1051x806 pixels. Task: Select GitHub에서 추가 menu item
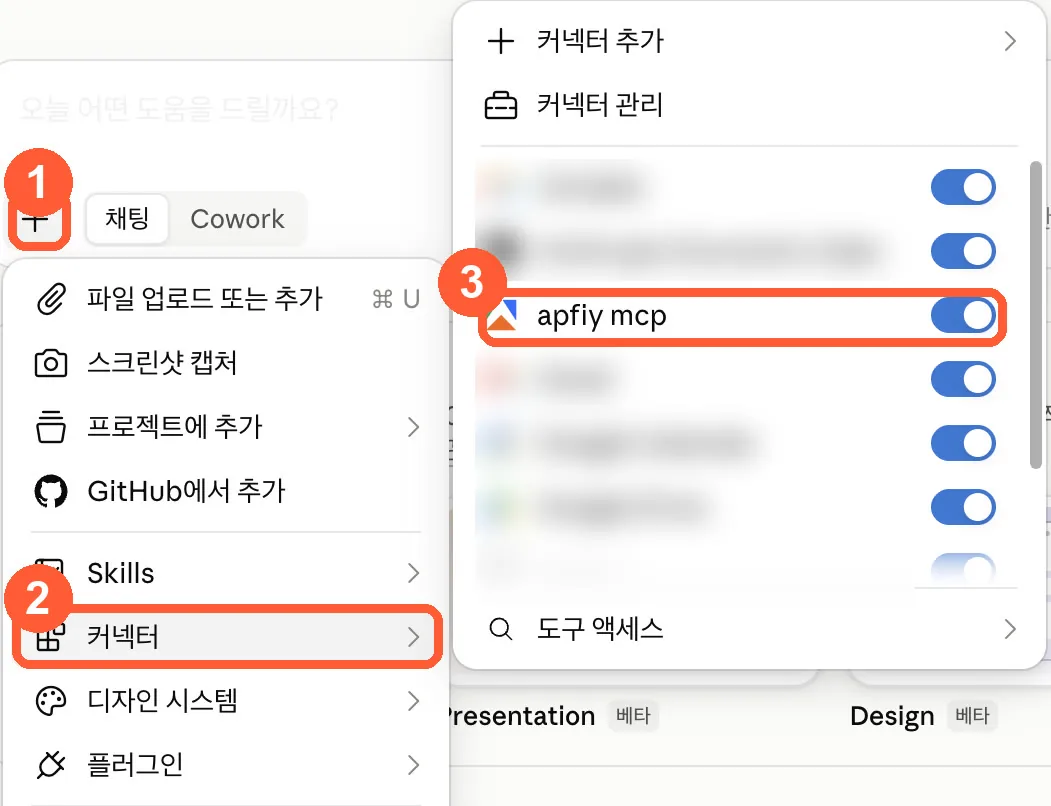(228, 492)
